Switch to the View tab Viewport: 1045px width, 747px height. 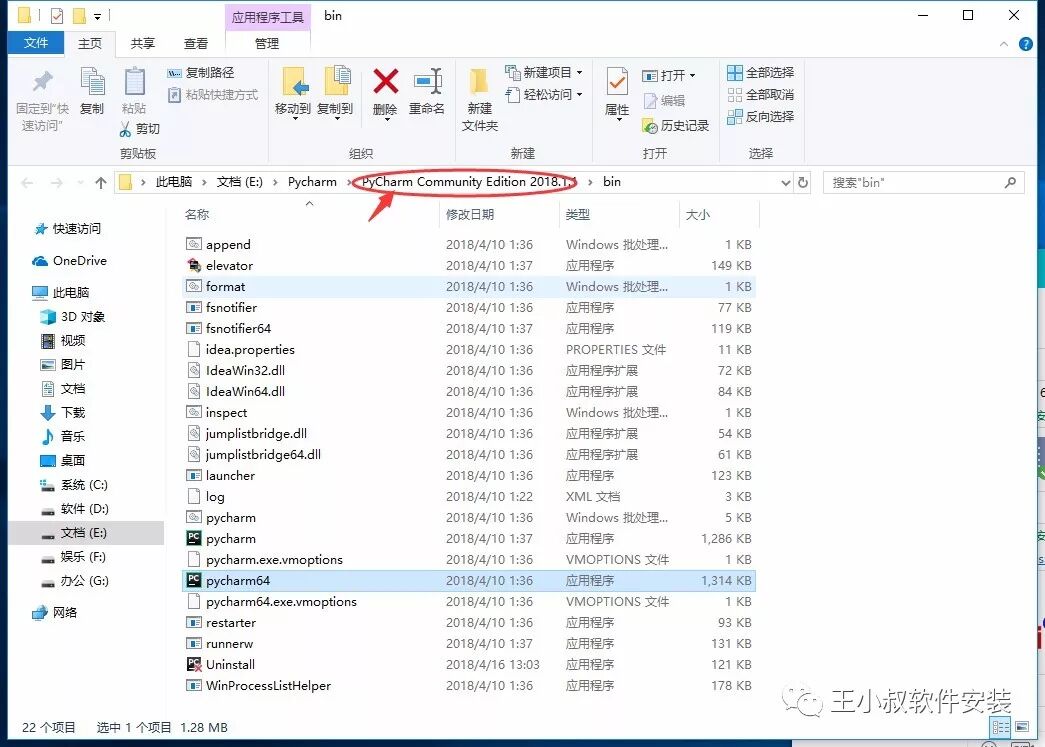[196, 43]
